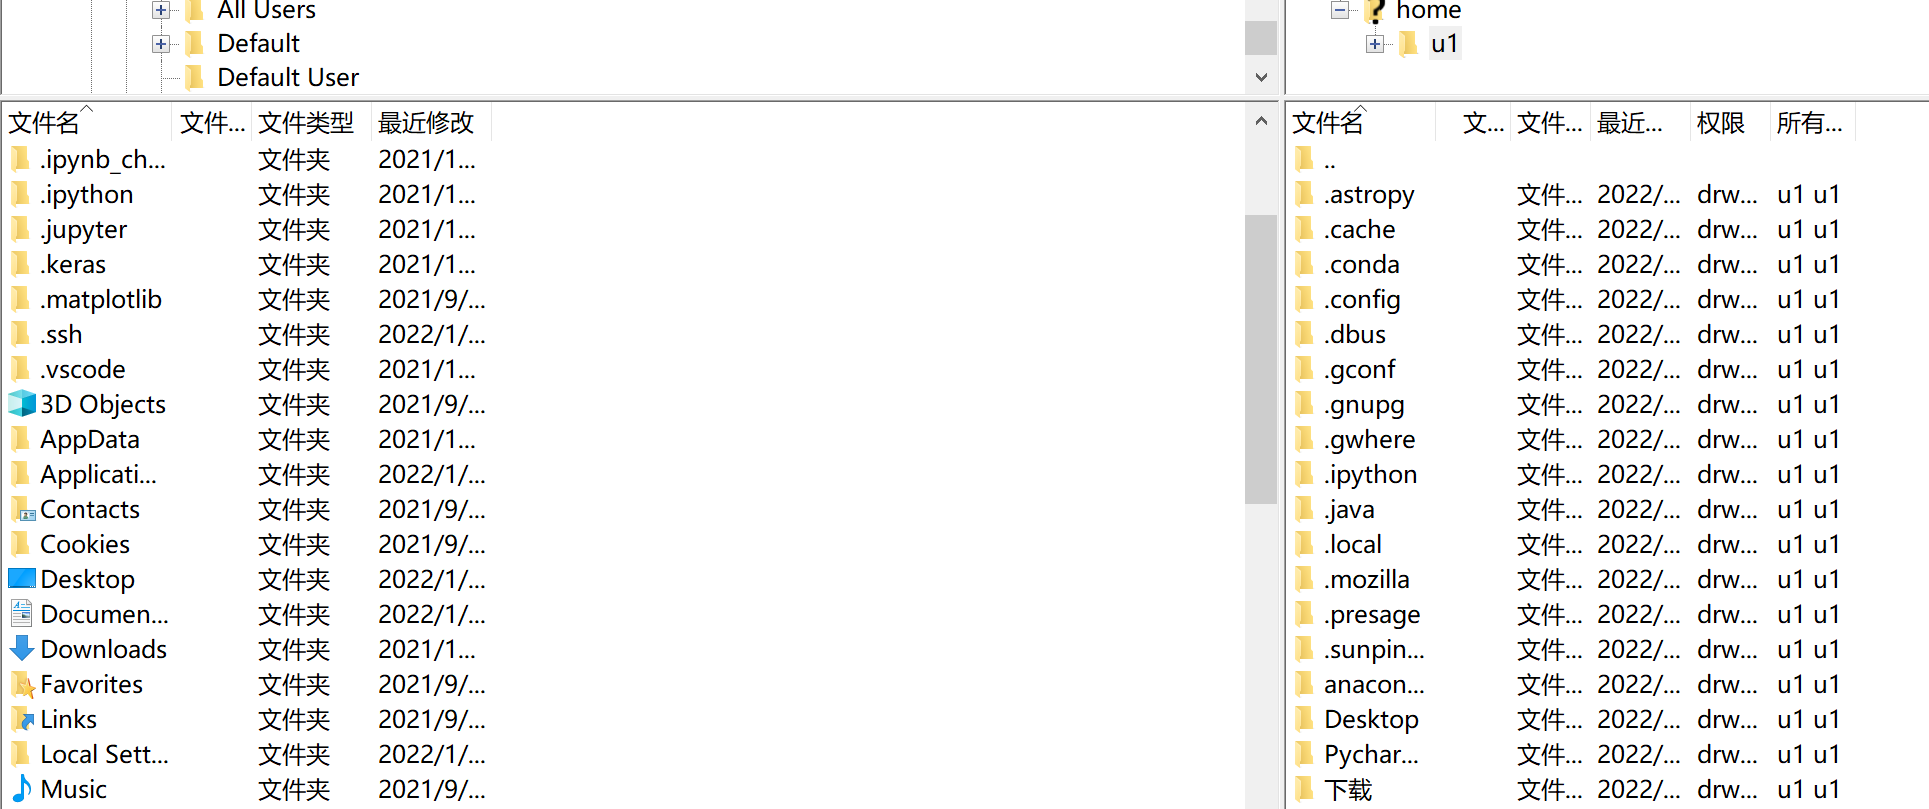This screenshot has height=809, width=1929.
Task: Click the Cookies folder icon
Action: (x=21, y=544)
